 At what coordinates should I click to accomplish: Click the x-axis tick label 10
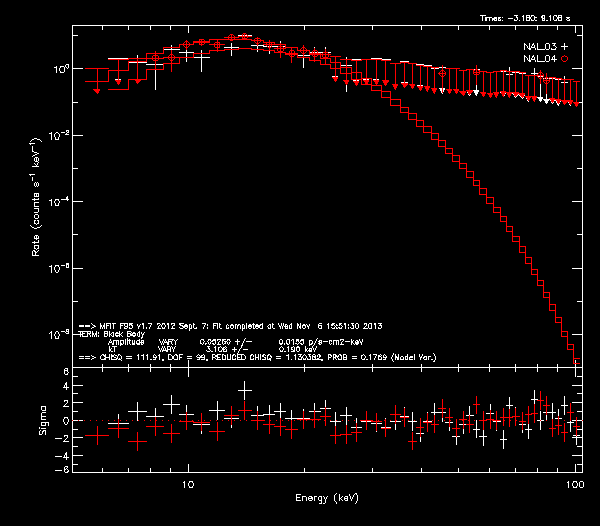pyautogui.click(x=187, y=484)
